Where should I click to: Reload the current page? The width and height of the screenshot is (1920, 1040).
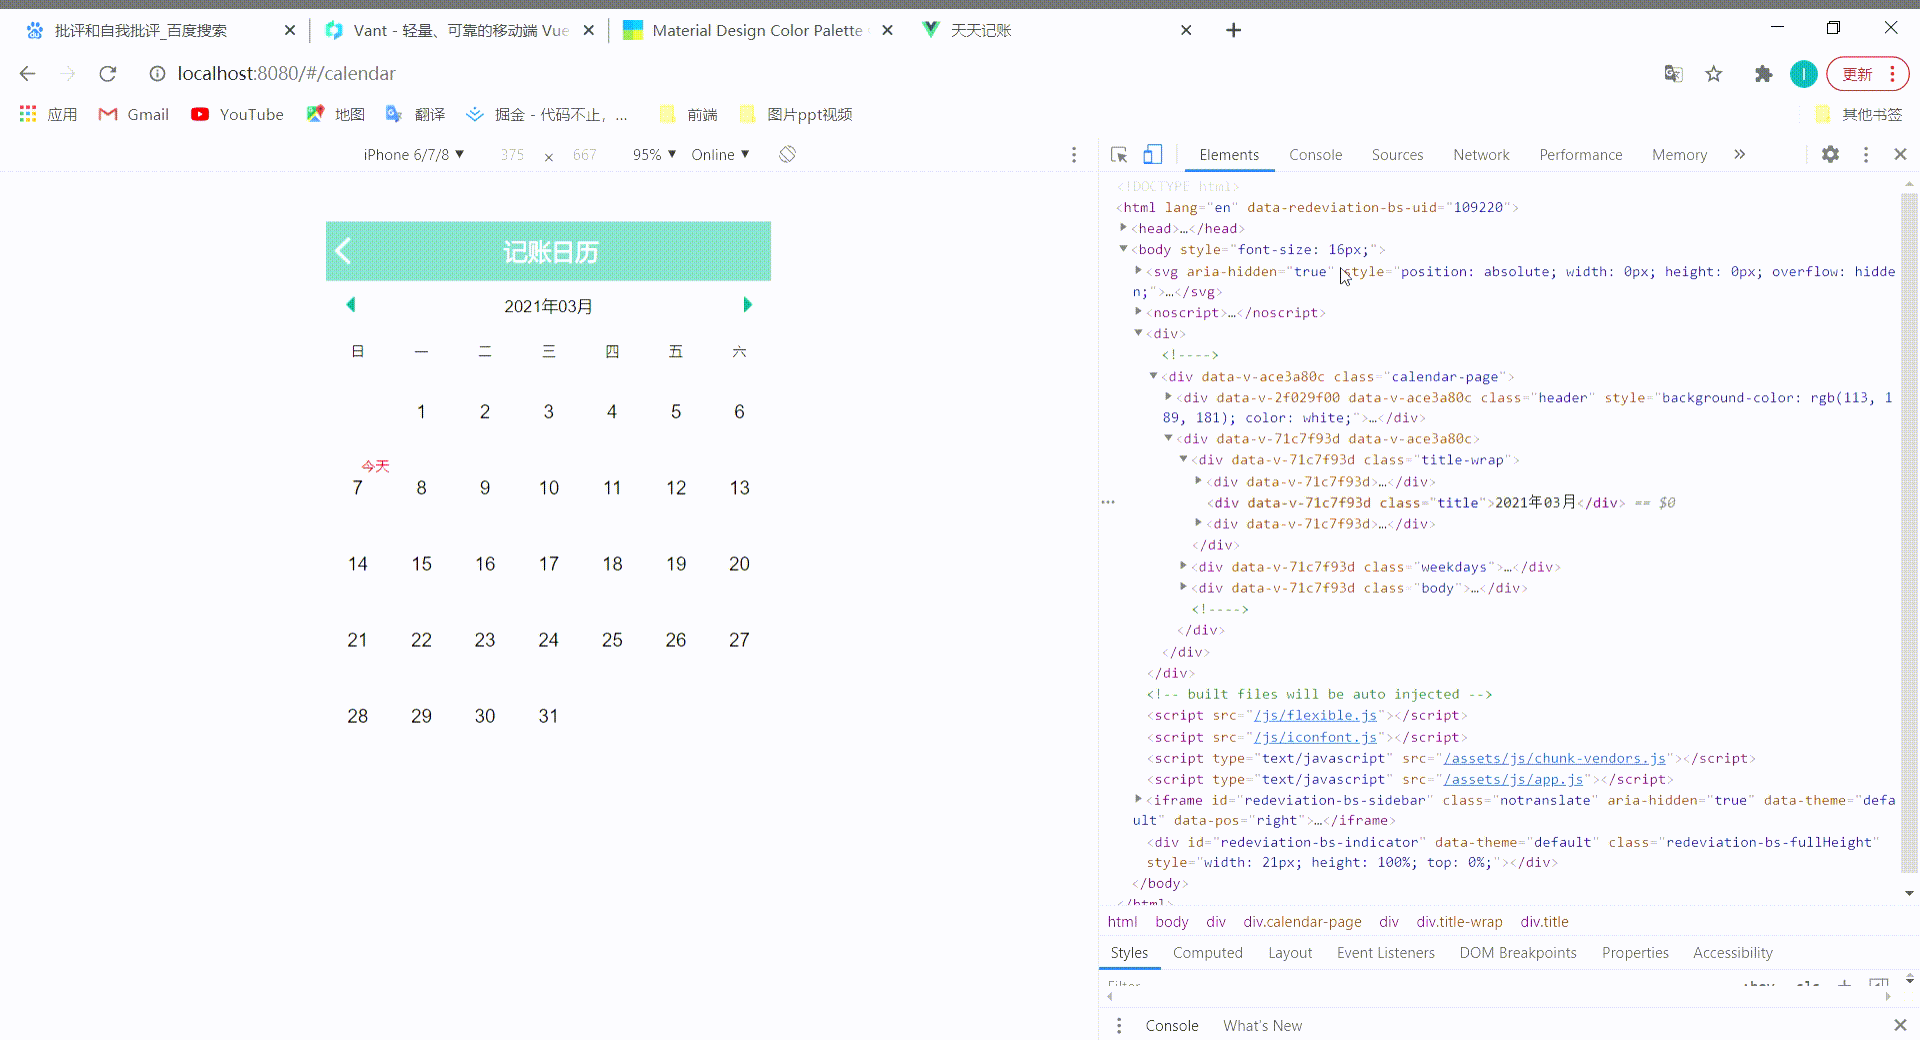[108, 73]
